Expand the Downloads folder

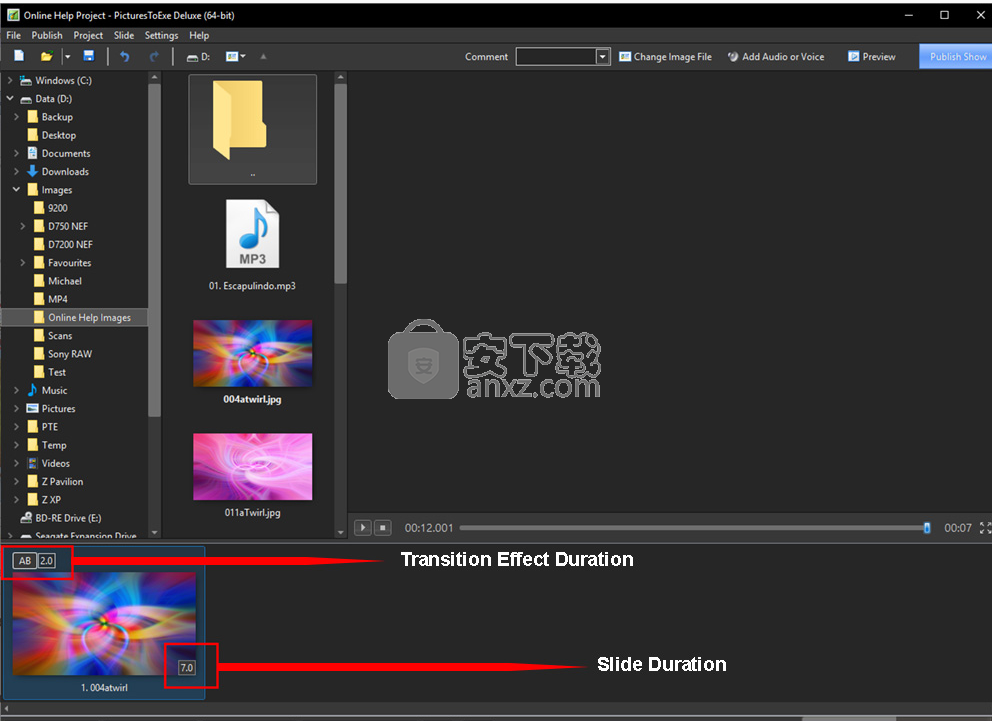point(16,171)
